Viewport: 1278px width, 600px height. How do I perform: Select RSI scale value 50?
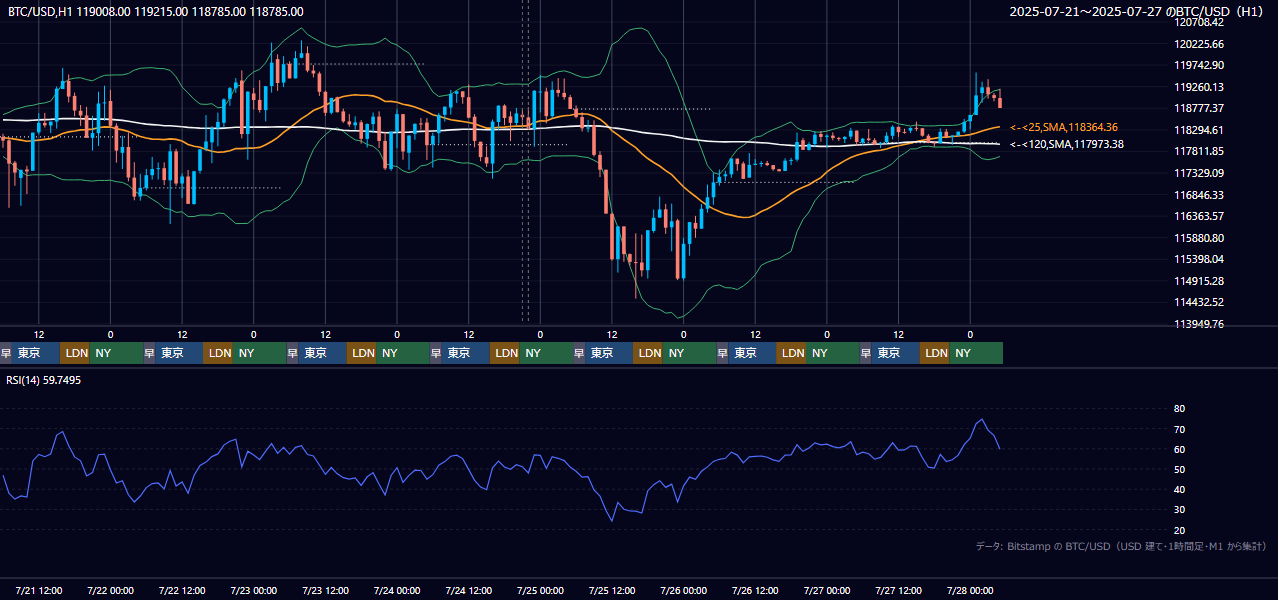click(x=1180, y=469)
